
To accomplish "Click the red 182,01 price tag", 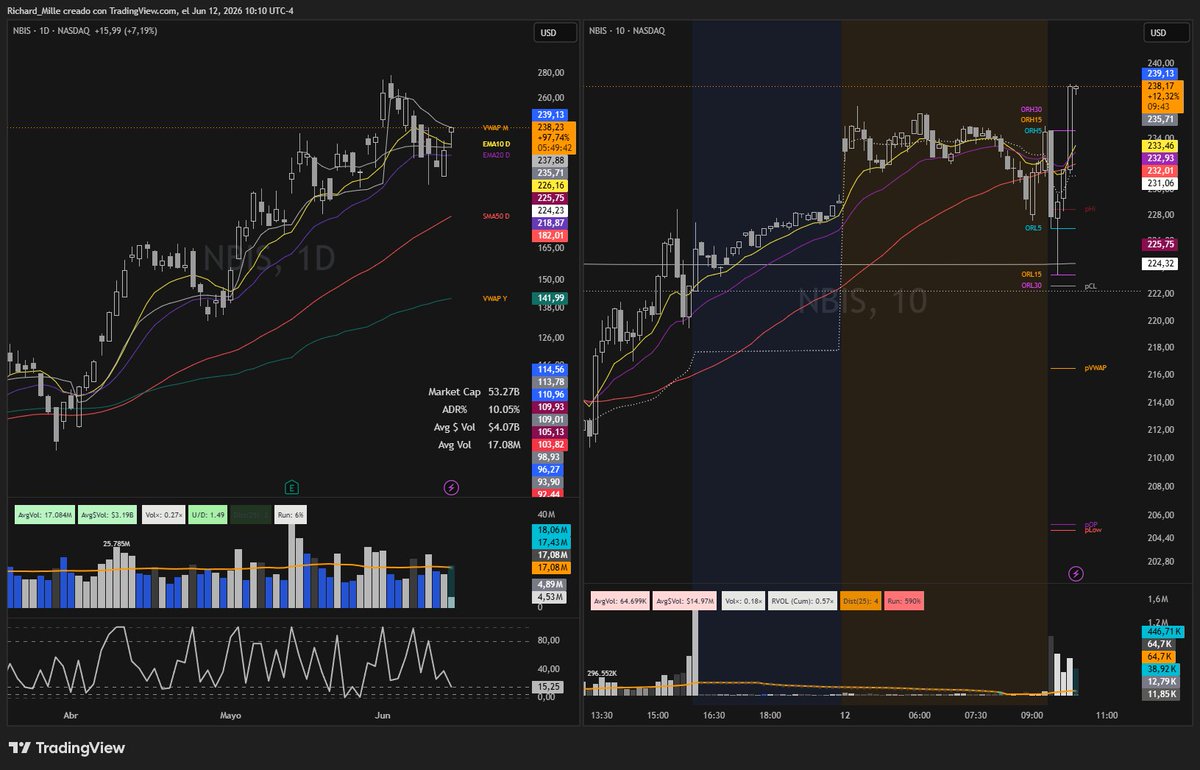I will click(x=551, y=235).
